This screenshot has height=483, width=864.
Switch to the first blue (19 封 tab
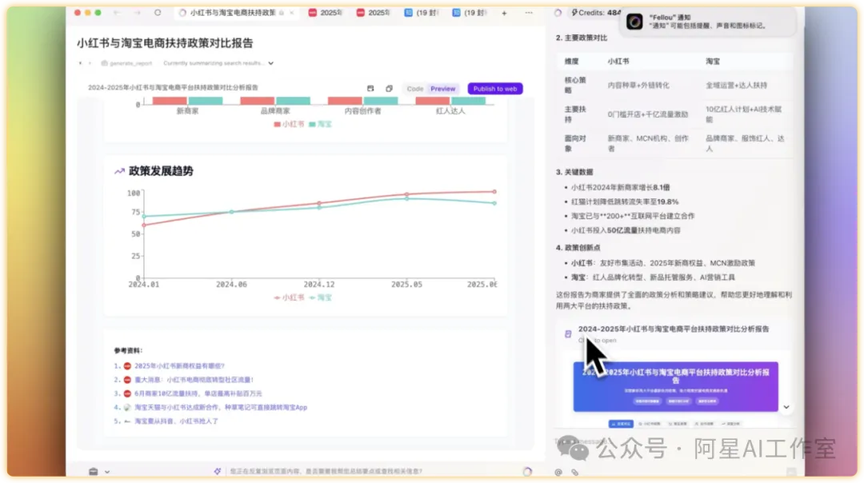pos(422,13)
